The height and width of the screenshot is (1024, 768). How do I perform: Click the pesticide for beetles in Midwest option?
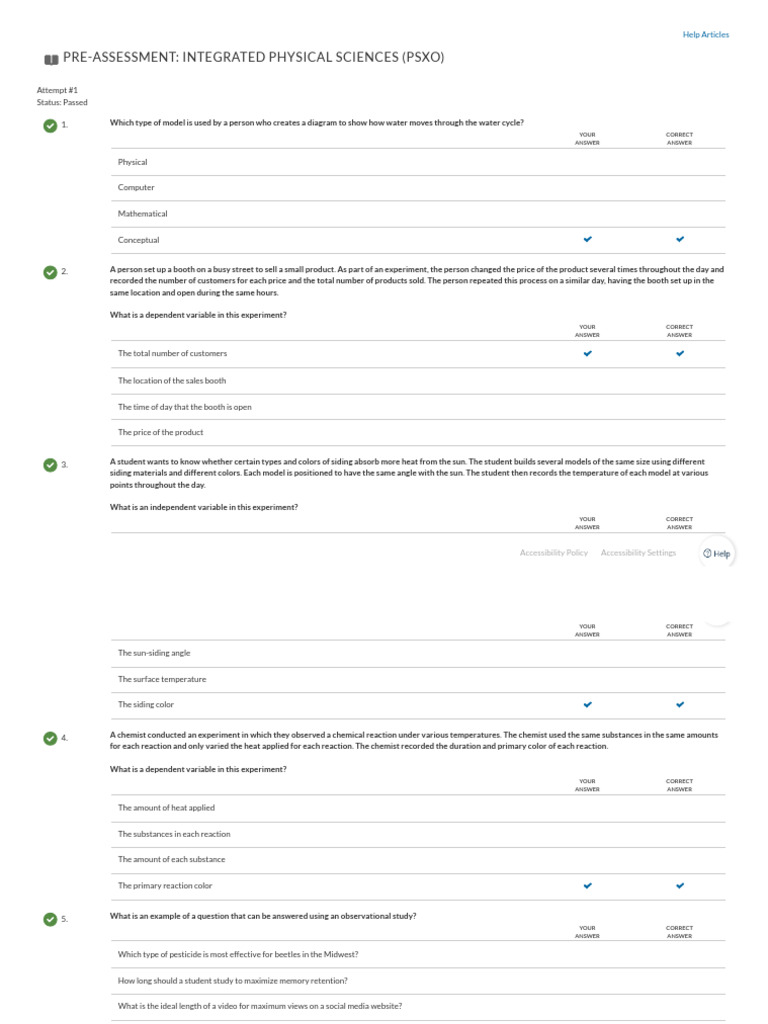click(x=418, y=954)
